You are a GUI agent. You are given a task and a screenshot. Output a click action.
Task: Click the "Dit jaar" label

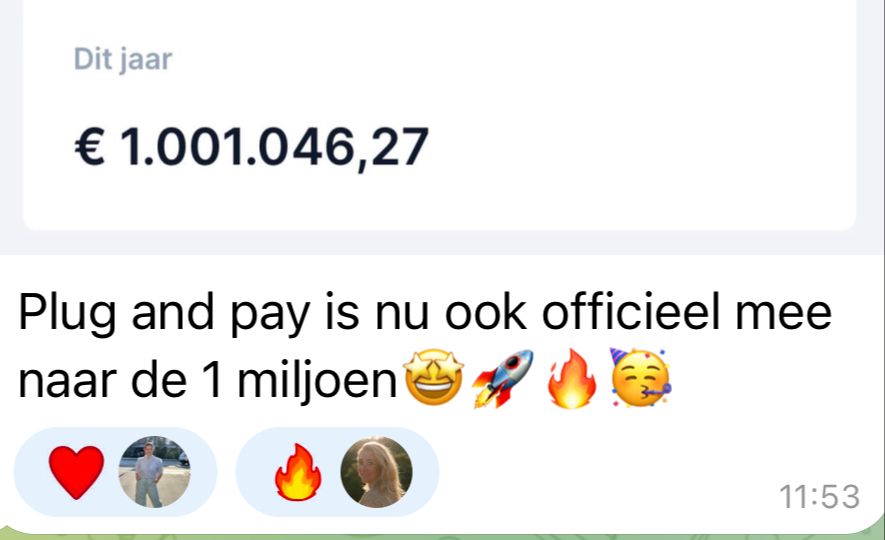point(122,59)
